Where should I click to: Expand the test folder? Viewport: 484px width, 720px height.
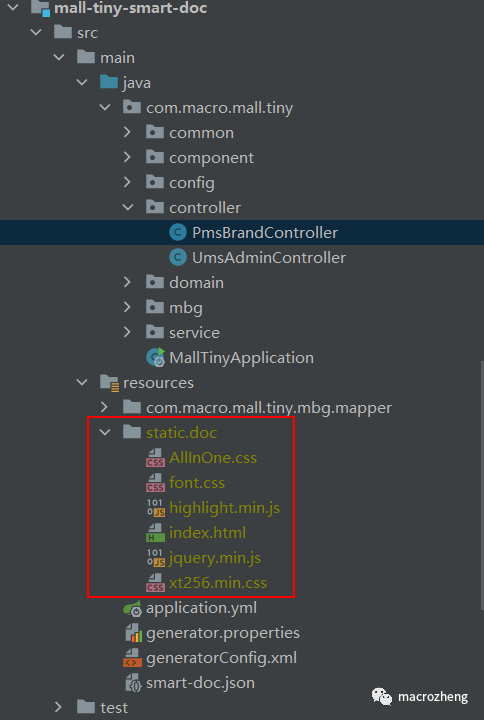(x=58, y=707)
